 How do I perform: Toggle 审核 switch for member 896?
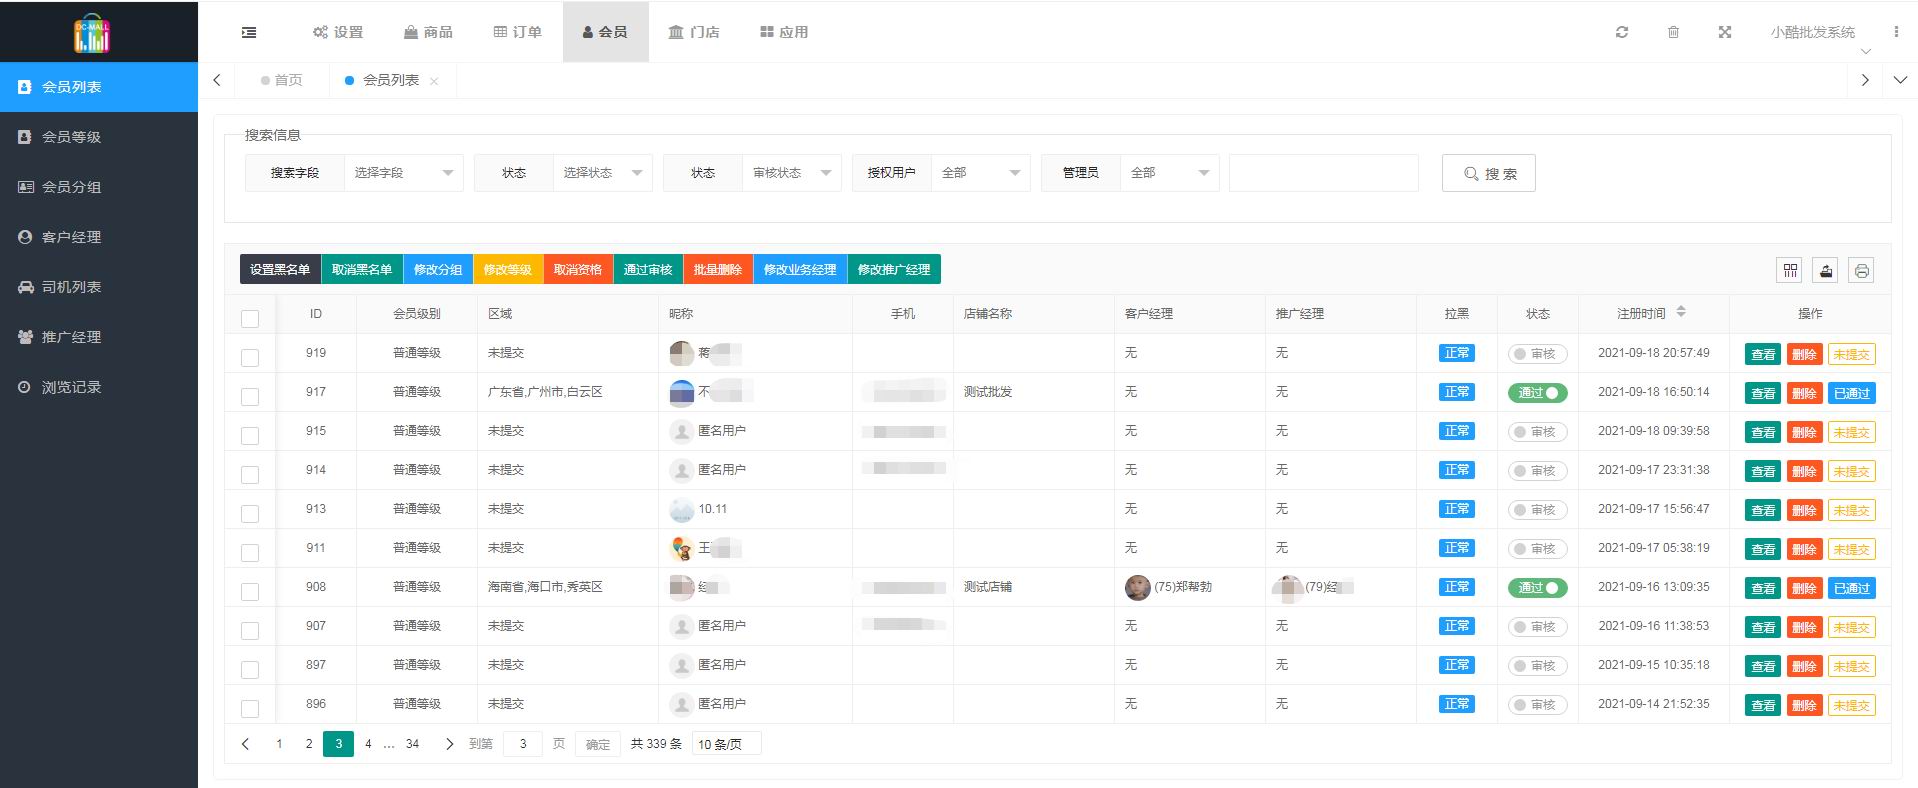pos(1537,704)
